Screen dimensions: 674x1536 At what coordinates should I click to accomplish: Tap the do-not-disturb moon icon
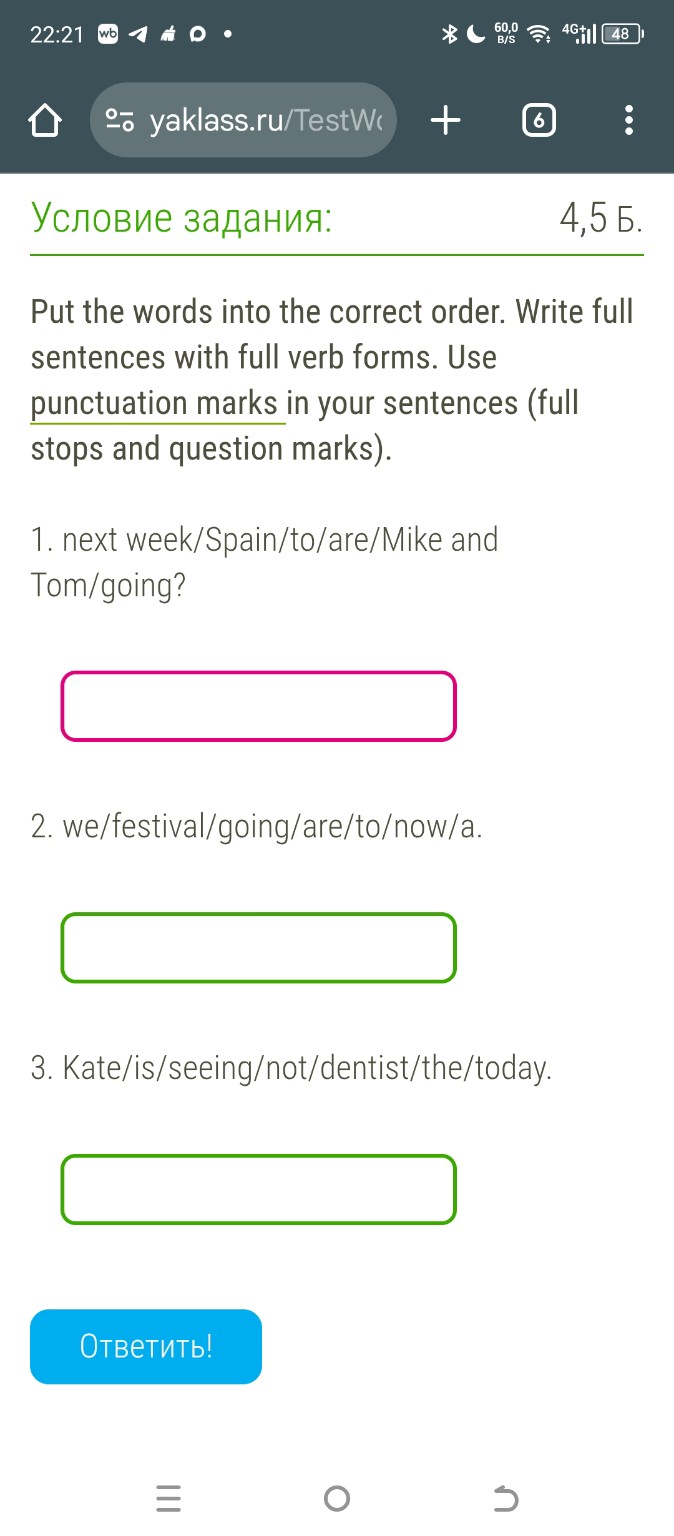[x=476, y=35]
